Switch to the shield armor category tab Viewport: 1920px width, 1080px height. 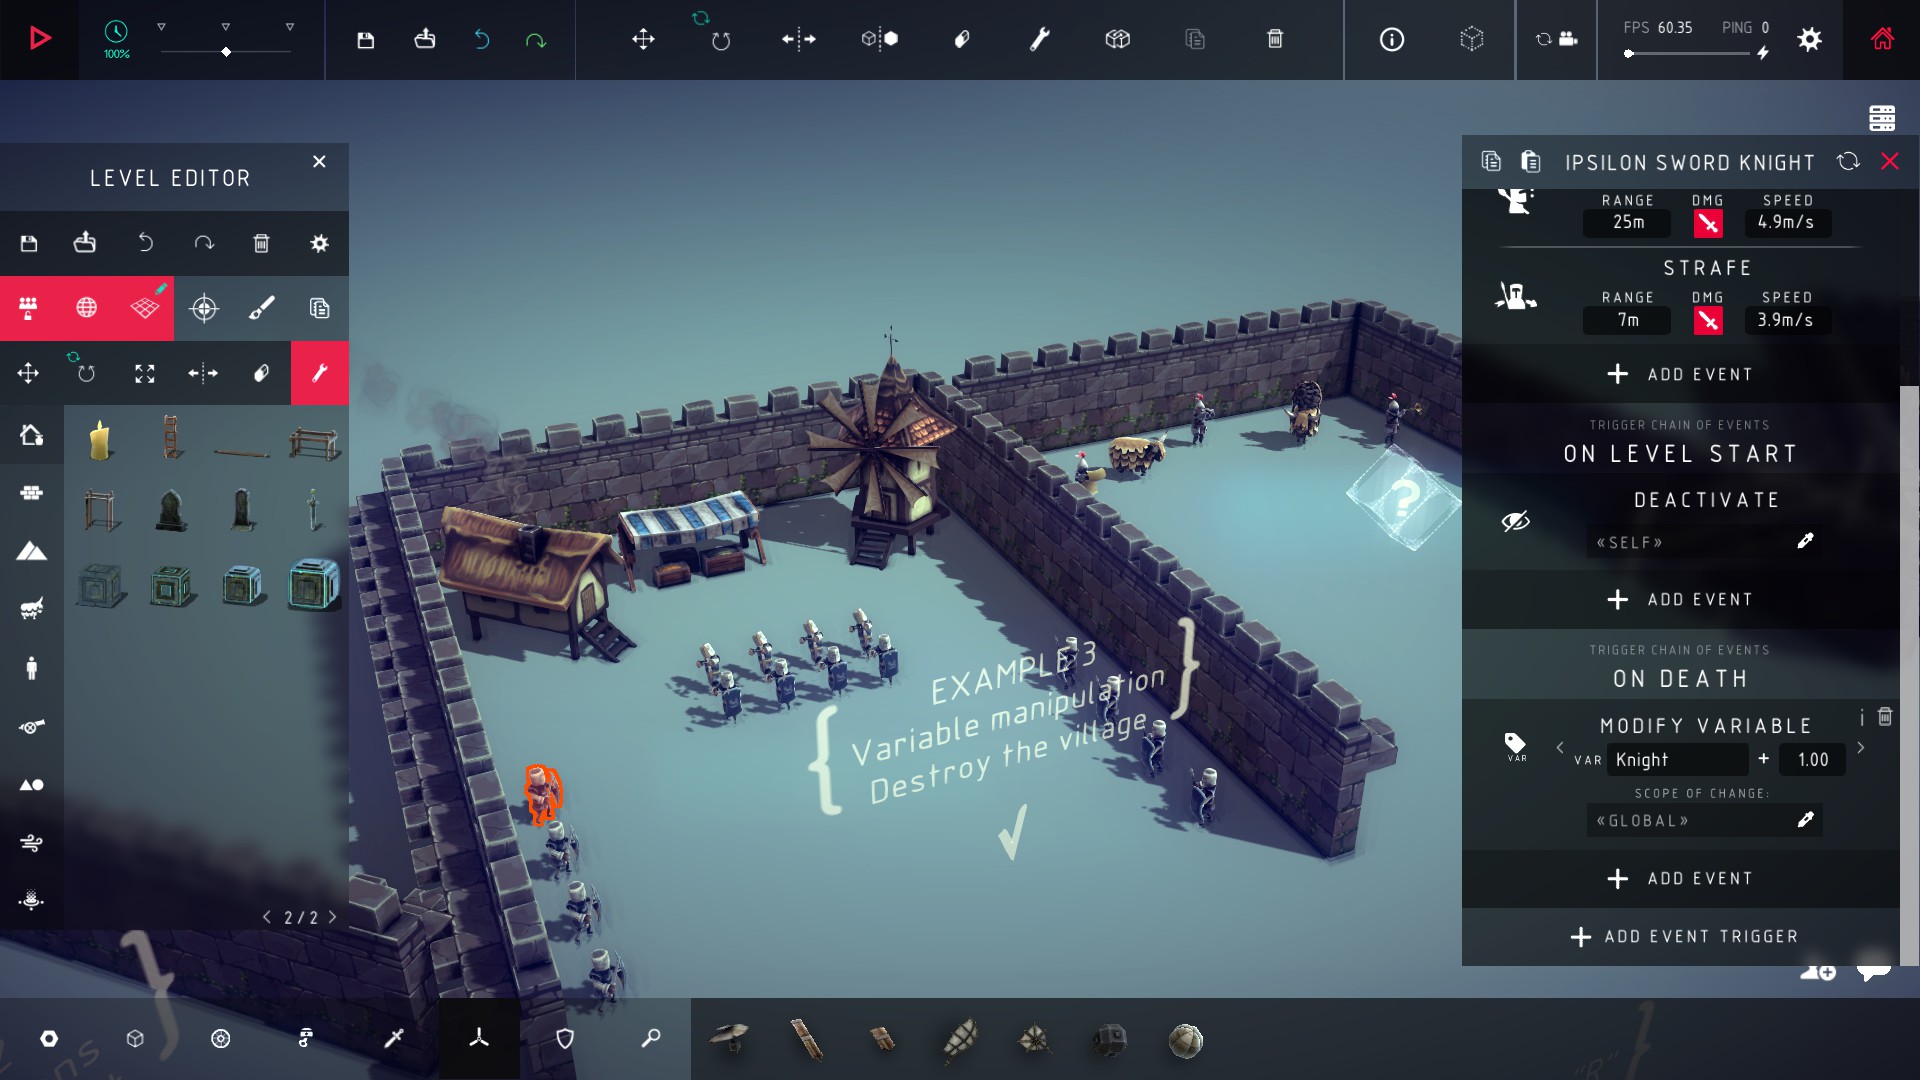coord(564,1039)
